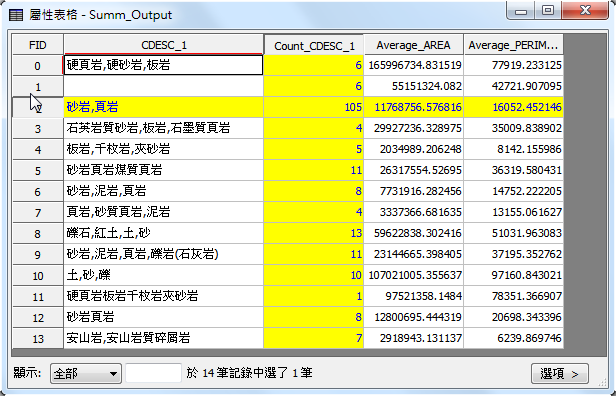Click cell 硬頁岩板岩千枚岩夾砂岩
616x396 pixels.
(x=163, y=296)
